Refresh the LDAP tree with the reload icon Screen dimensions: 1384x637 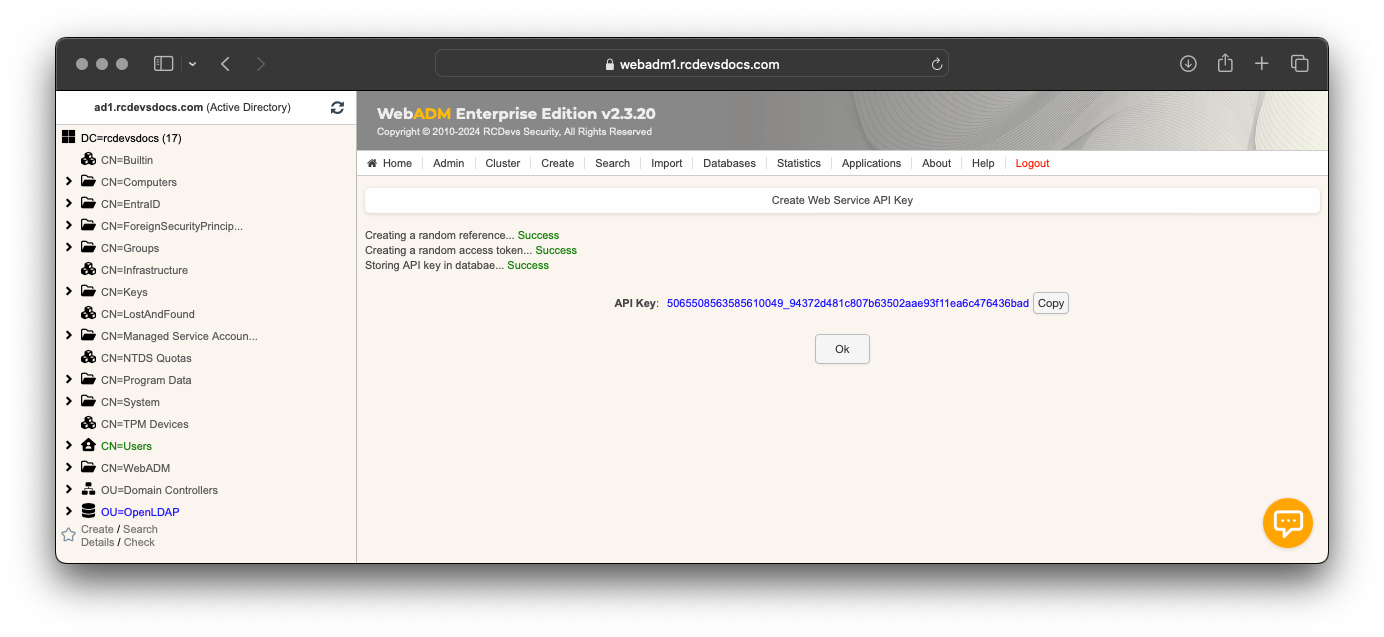tap(337, 107)
